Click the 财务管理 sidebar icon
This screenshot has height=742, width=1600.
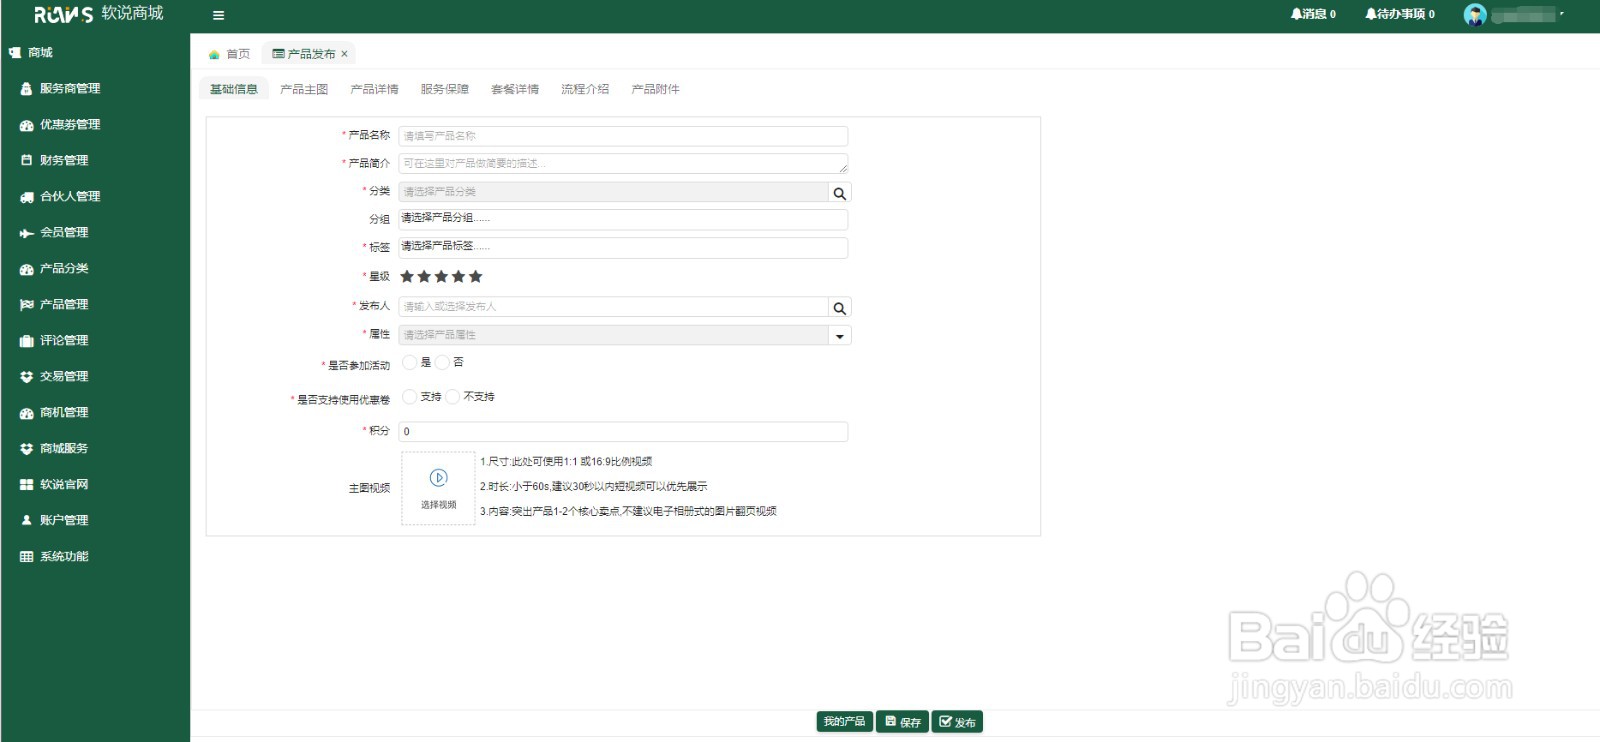click(27, 160)
